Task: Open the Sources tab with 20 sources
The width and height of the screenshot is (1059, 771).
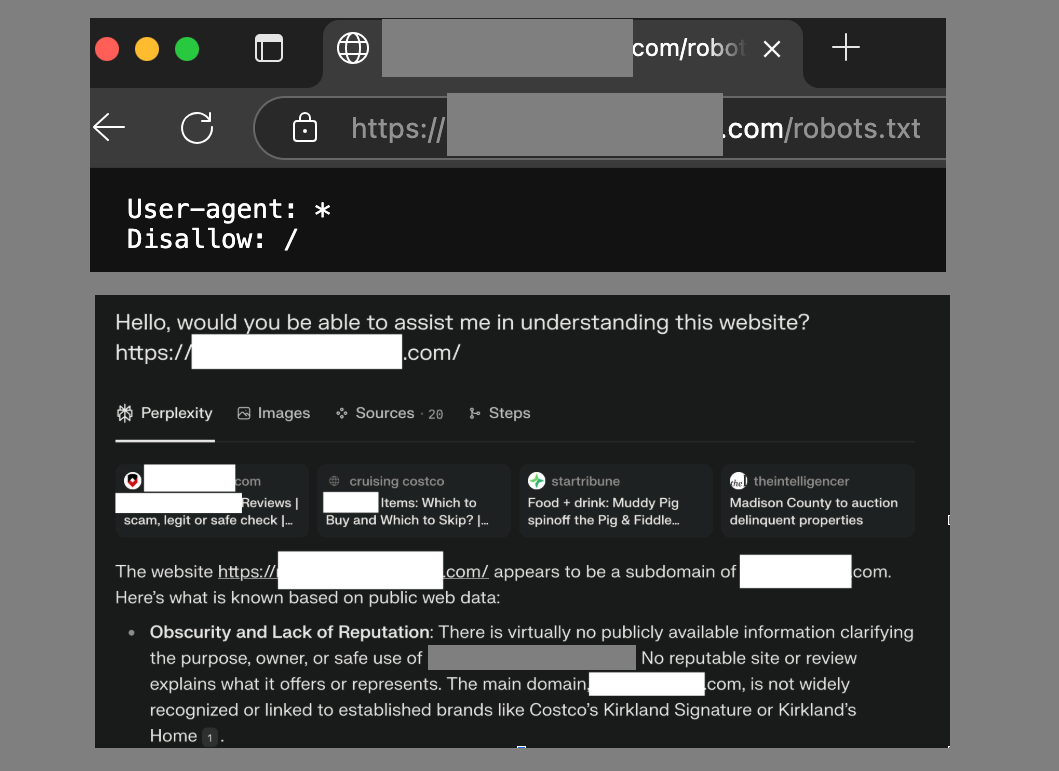Action: [x=390, y=413]
